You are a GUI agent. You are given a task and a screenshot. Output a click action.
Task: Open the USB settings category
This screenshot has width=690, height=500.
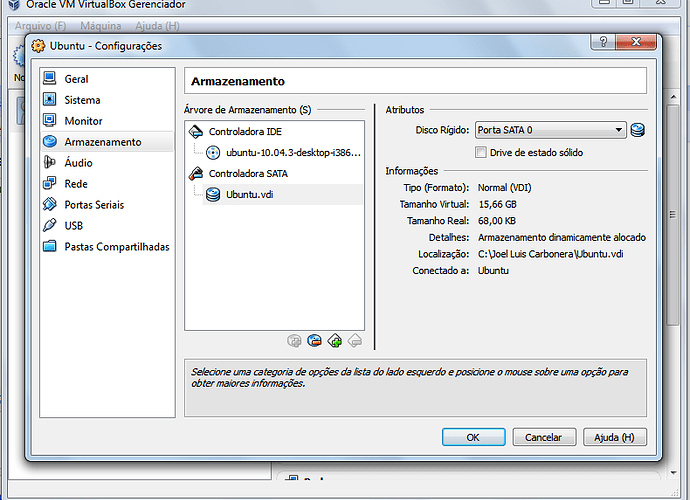[107, 225]
